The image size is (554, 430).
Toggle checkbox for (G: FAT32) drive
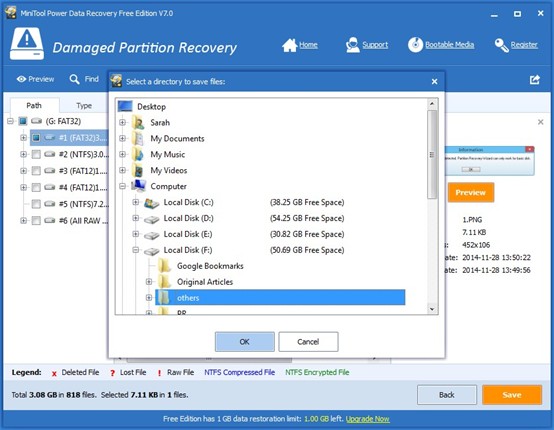23,121
